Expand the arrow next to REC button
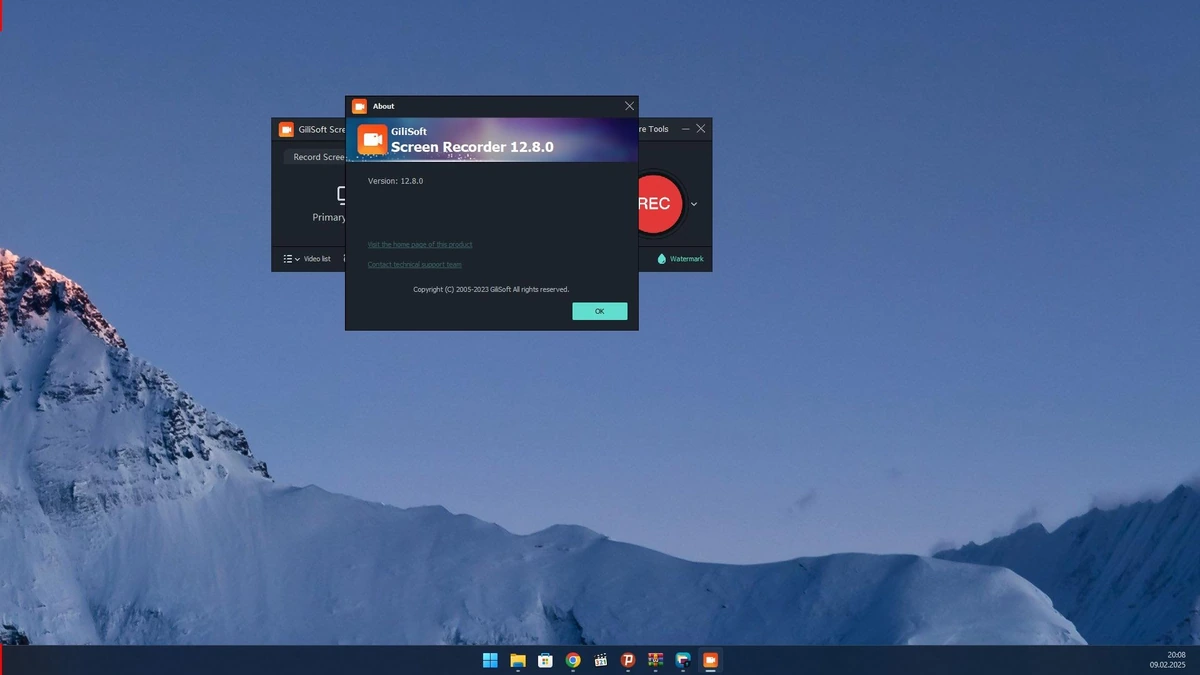The width and height of the screenshot is (1200, 675). point(694,204)
